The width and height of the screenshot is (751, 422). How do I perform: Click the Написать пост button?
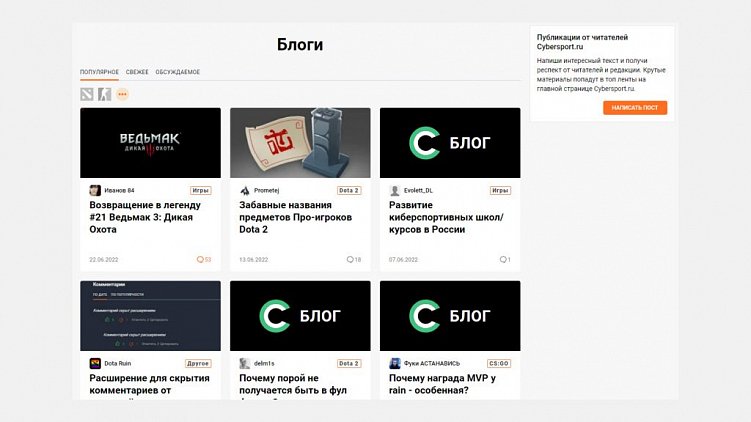click(635, 108)
